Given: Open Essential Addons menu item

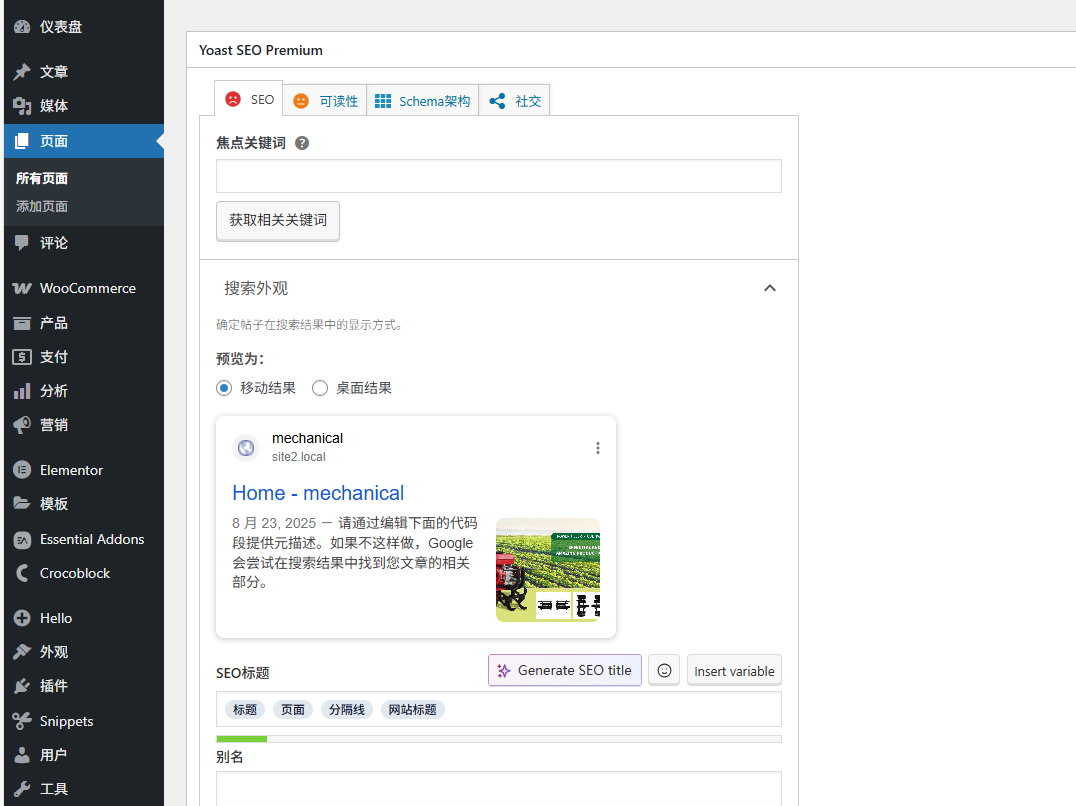Looking at the screenshot, I should 92,539.
